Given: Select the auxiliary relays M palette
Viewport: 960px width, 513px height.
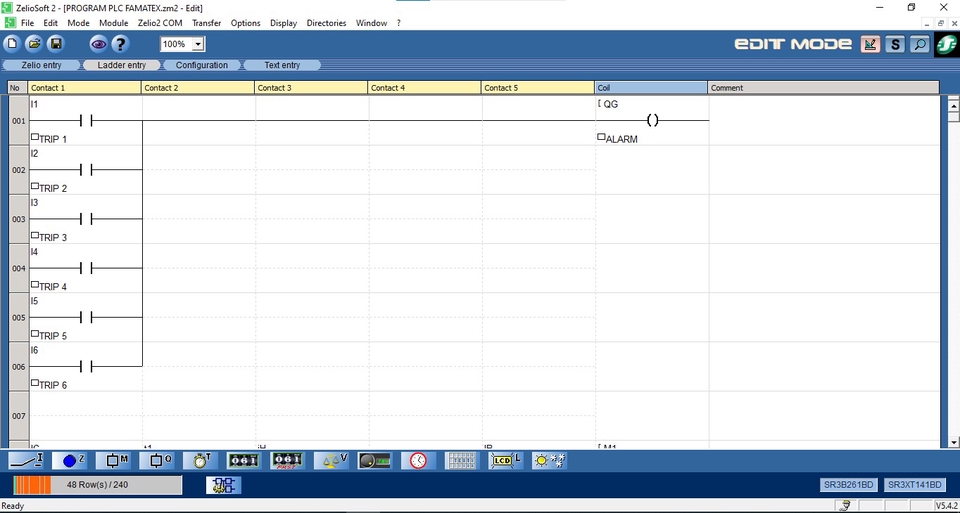Looking at the screenshot, I should [x=114, y=460].
